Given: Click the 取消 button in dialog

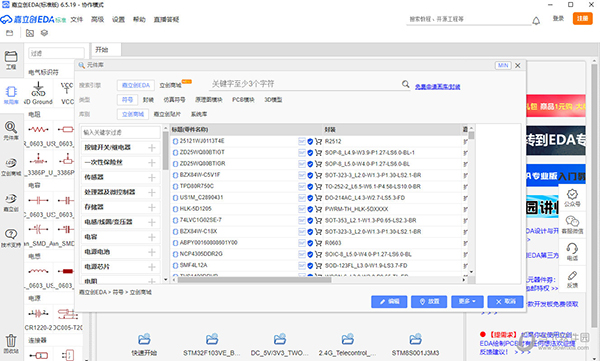Looking at the screenshot, I should 505,302.
